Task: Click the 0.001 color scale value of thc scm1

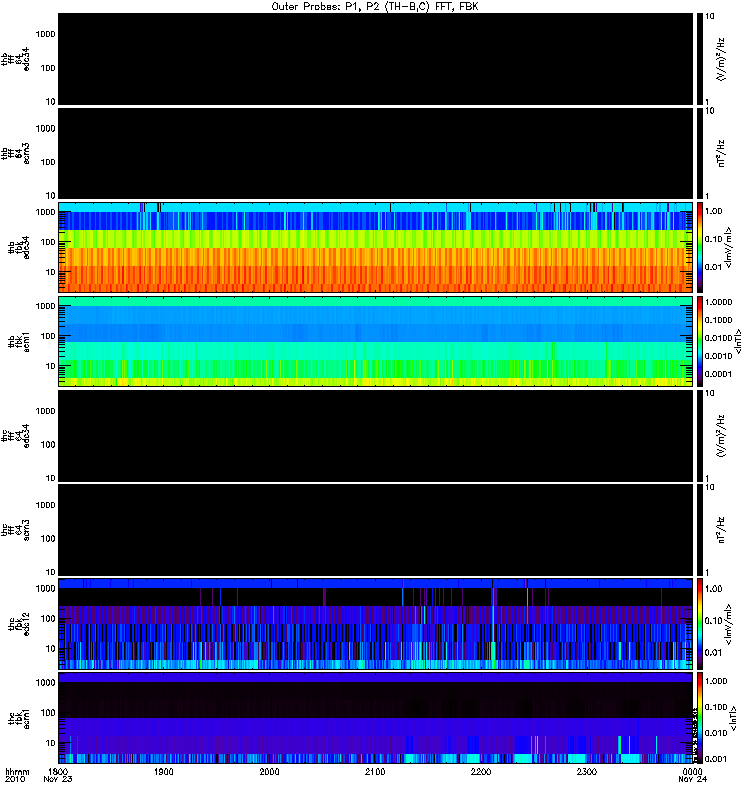Action: click(x=716, y=759)
